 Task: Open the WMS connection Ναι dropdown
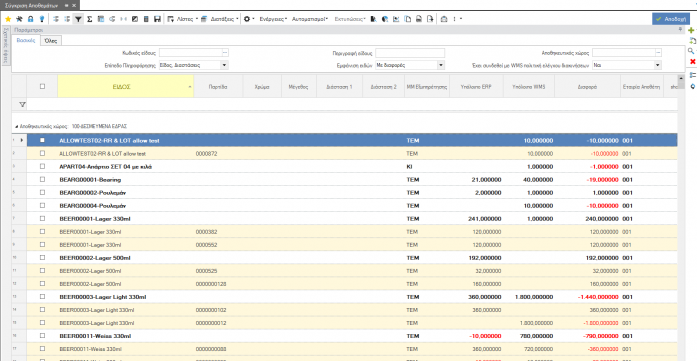pyautogui.click(x=658, y=65)
